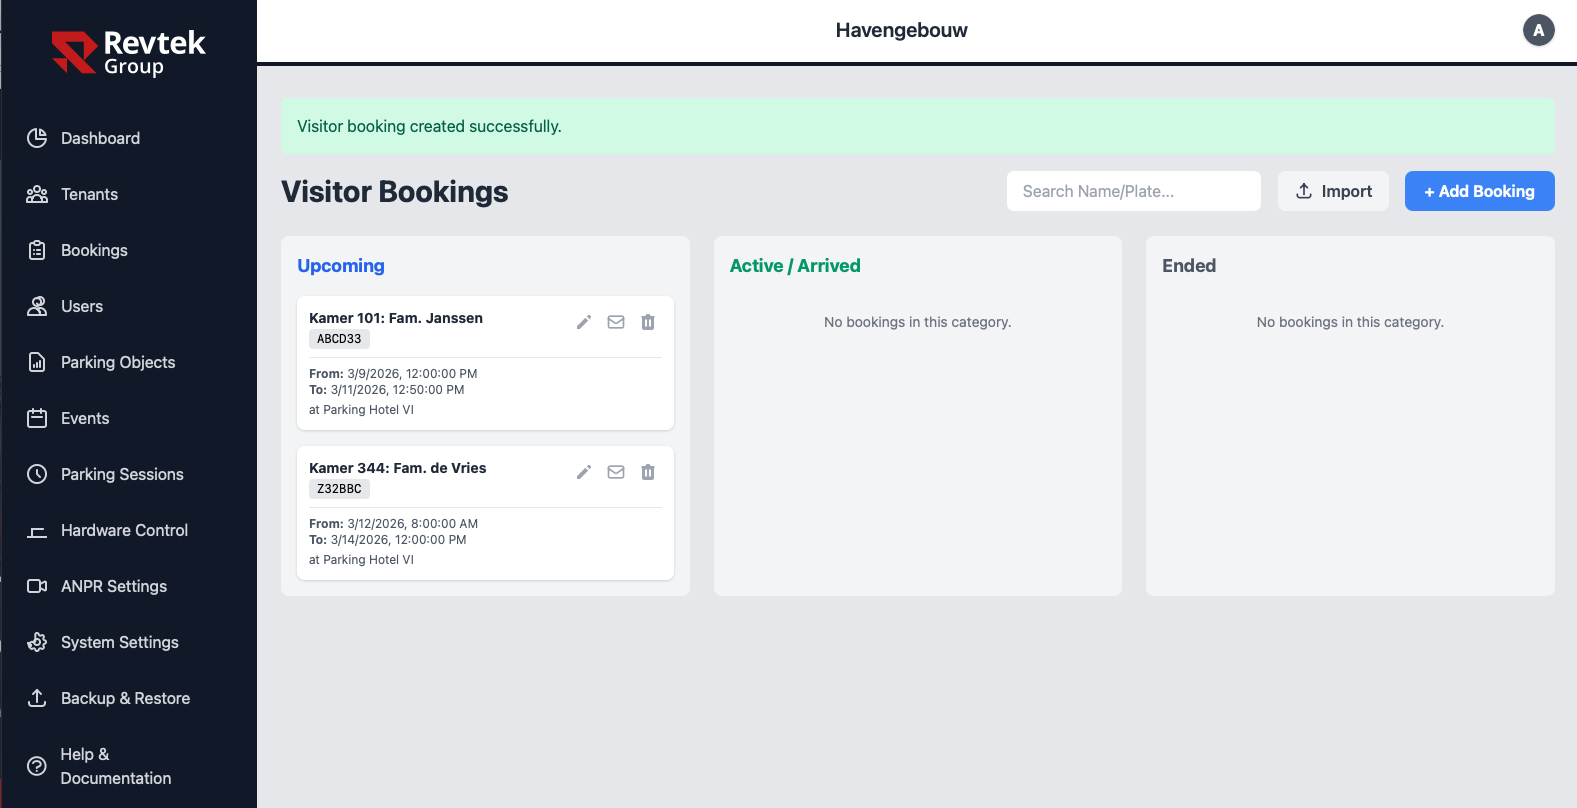Open user avatar menu in header

coord(1538,30)
